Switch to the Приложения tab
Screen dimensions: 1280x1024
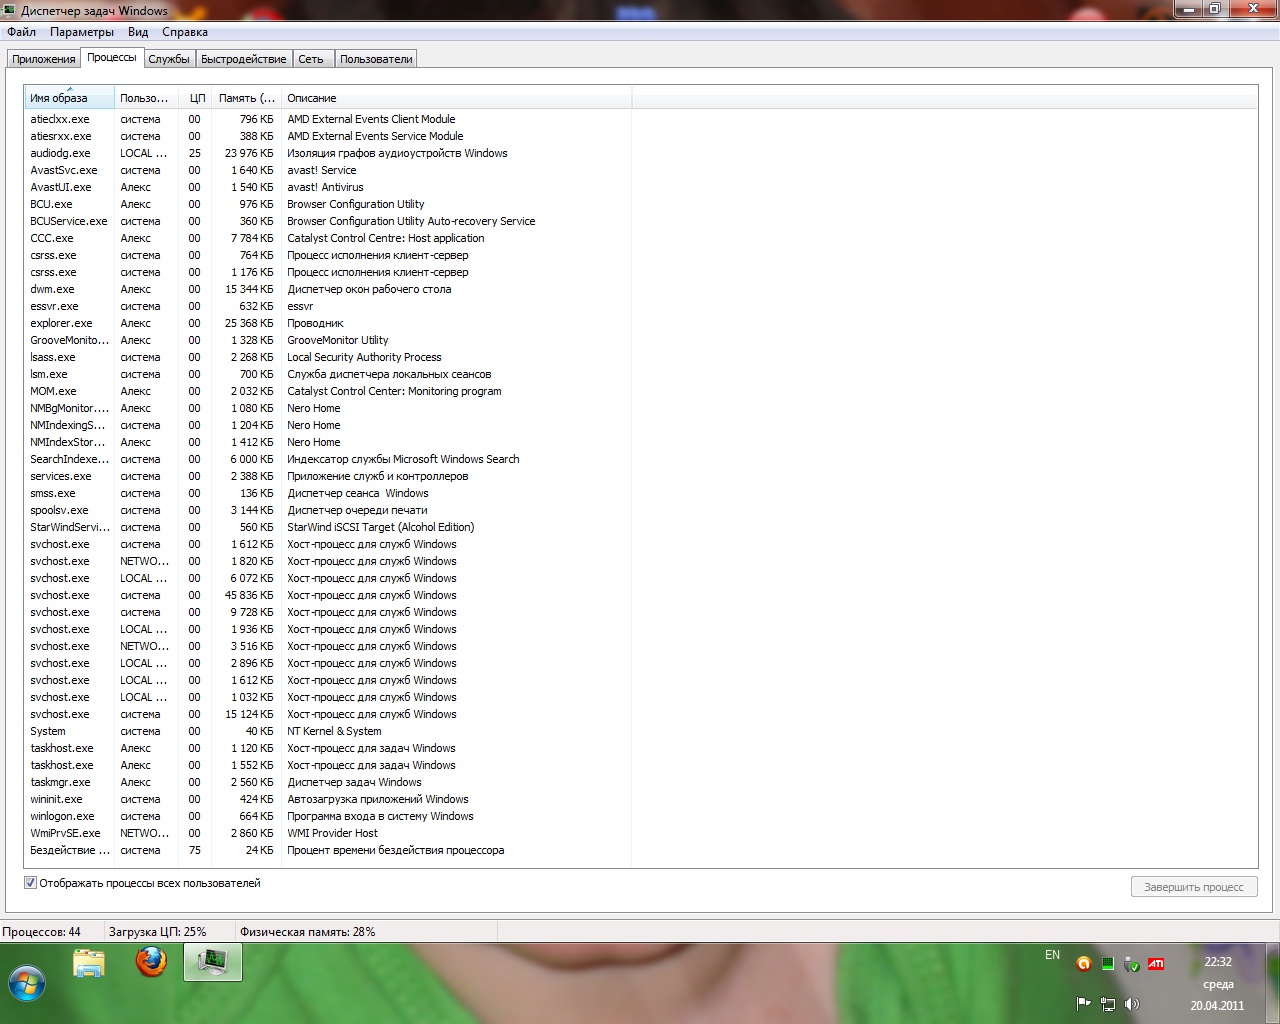click(44, 59)
